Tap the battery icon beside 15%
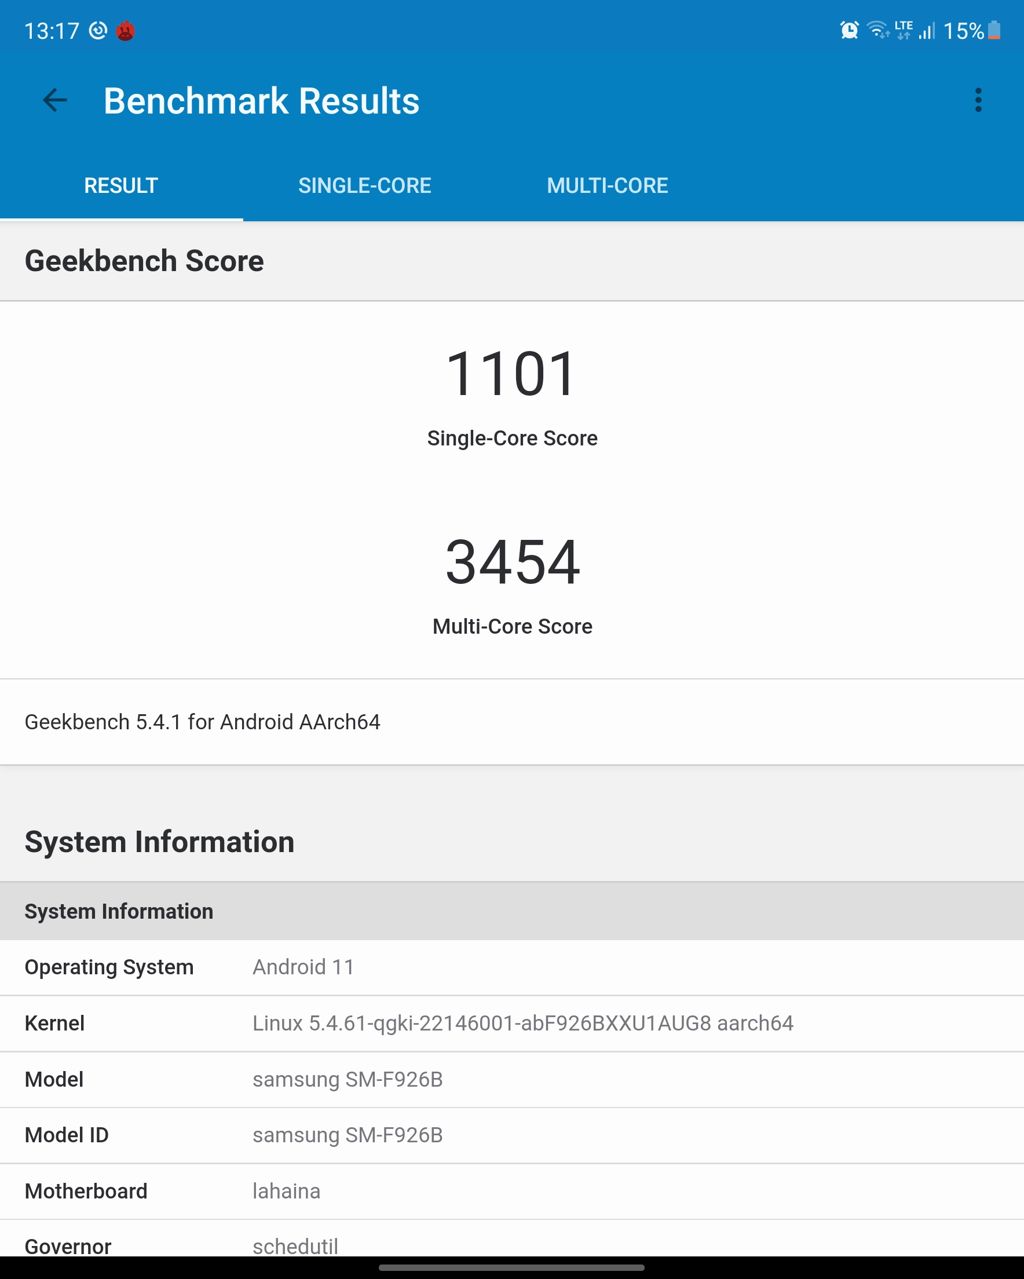1024x1279 pixels. click(994, 30)
